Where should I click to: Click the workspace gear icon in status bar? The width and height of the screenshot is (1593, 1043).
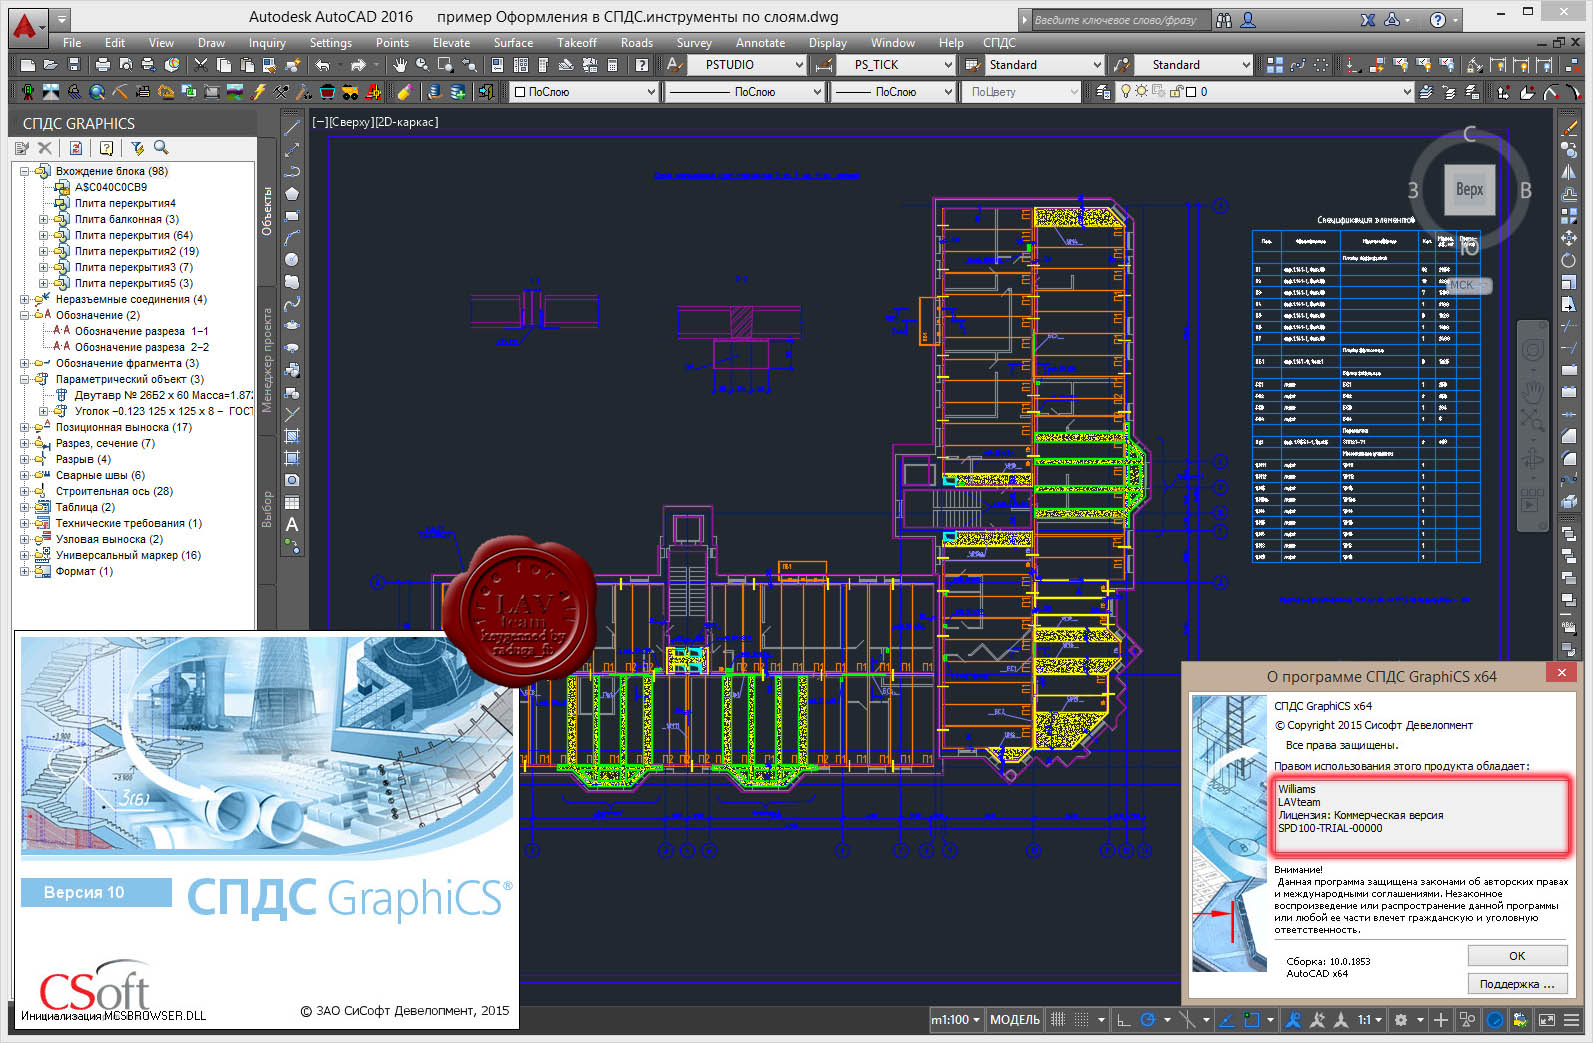pyautogui.click(x=1401, y=1020)
